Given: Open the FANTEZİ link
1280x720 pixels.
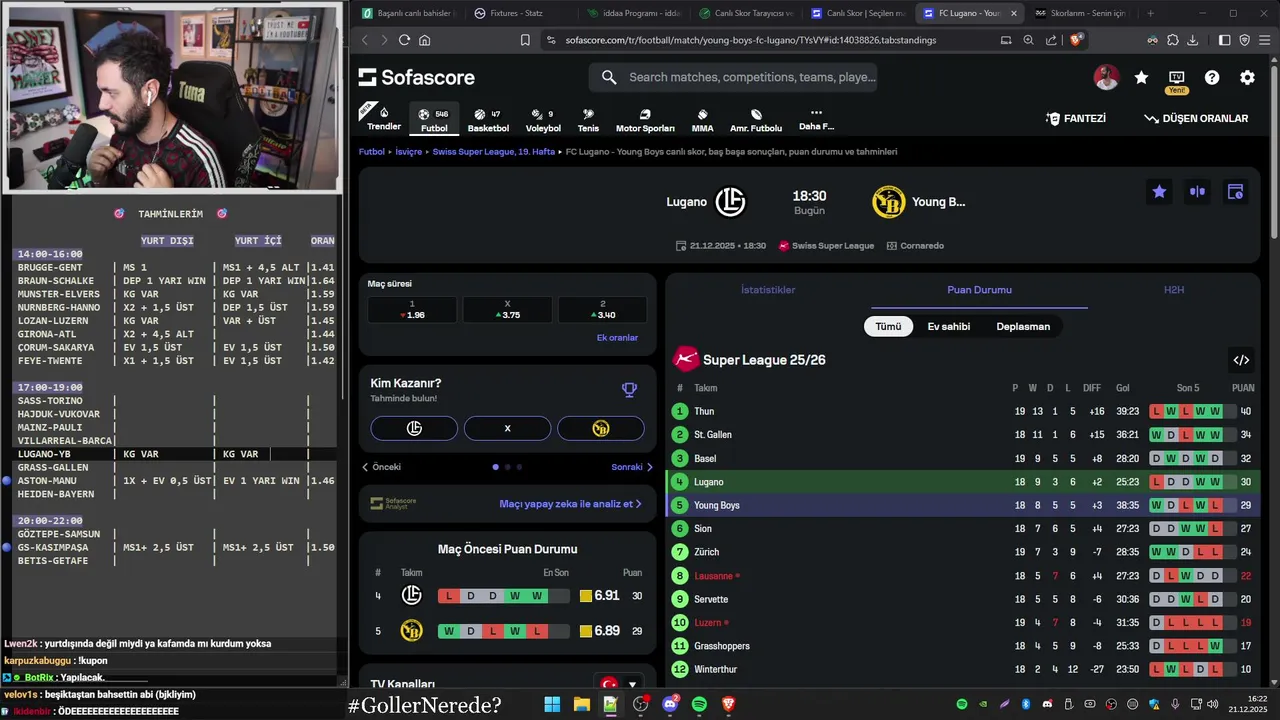Looking at the screenshot, I should coord(1076,118).
